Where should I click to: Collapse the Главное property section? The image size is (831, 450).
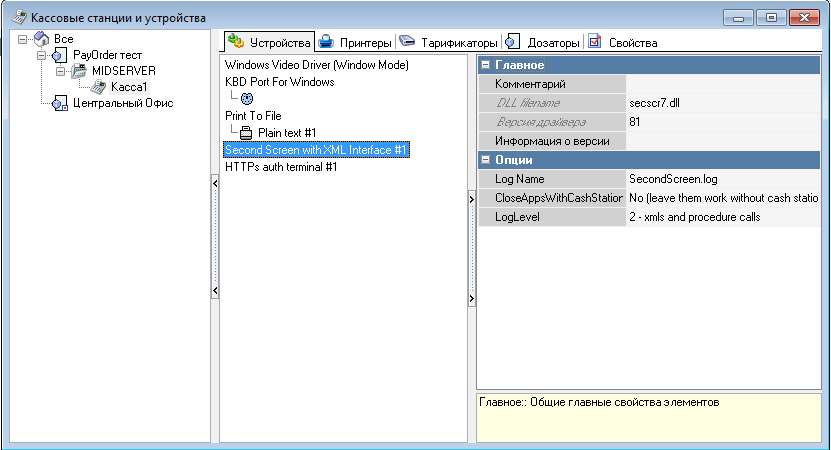pyautogui.click(x=486, y=65)
